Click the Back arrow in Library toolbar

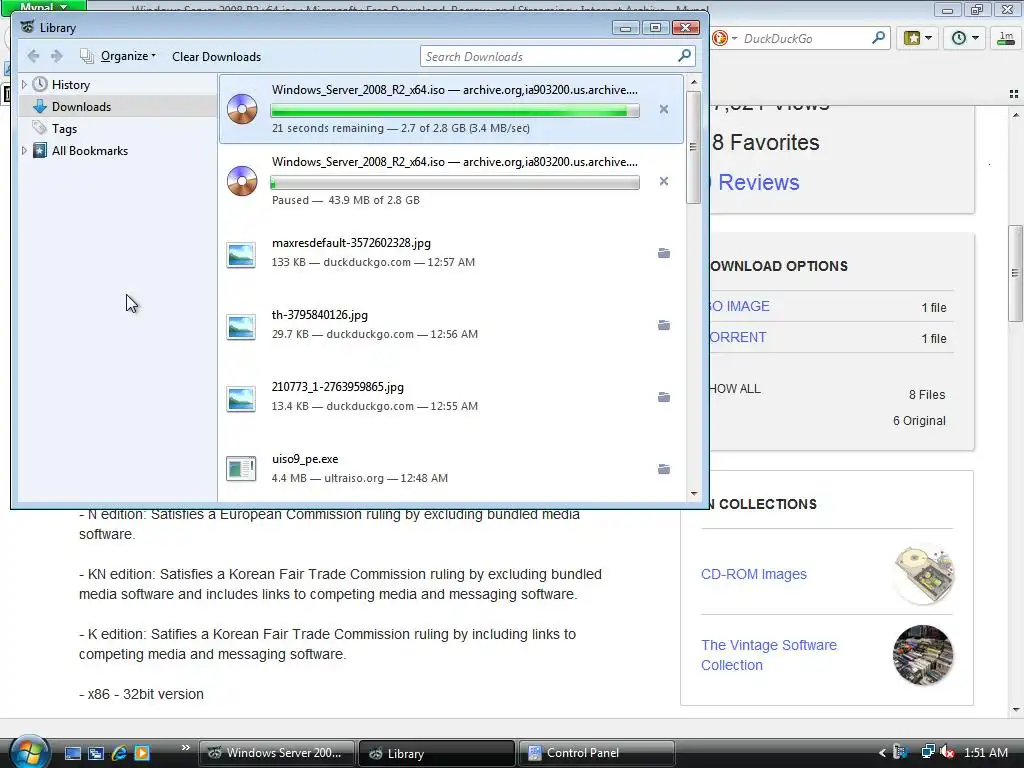pyautogui.click(x=33, y=56)
